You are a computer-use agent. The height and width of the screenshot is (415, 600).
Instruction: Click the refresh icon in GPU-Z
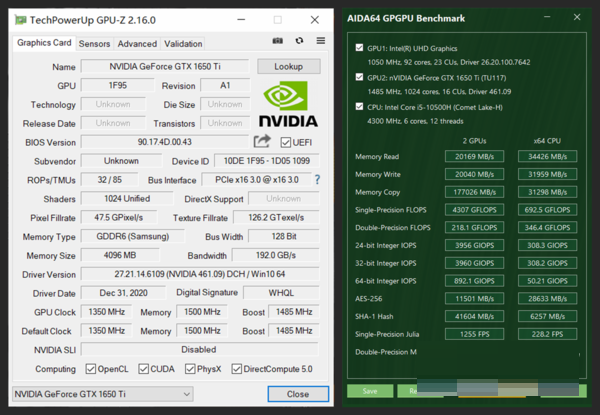[299, 41]
